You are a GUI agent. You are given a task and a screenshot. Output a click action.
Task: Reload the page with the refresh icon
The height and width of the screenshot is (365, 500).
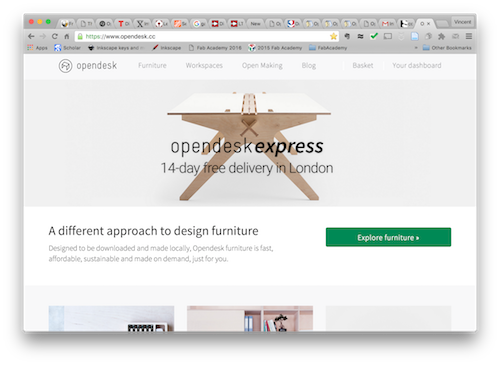coord(55,36)
